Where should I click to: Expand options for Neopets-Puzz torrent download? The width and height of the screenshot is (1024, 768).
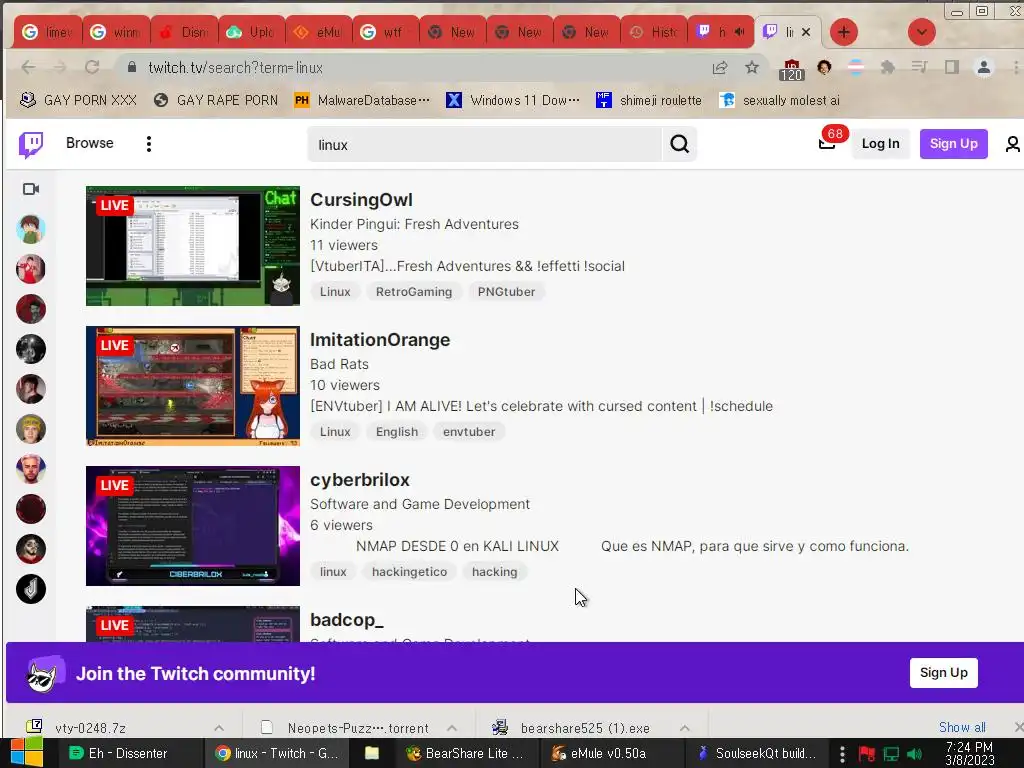coord(452,728)
